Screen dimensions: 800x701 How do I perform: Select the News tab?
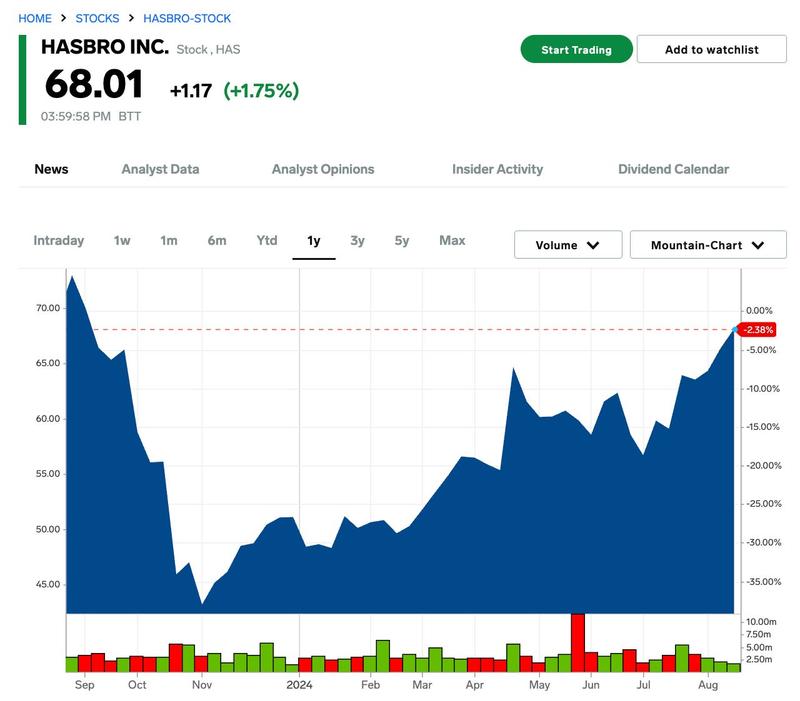pyautogui.click(x=51, y=169)
